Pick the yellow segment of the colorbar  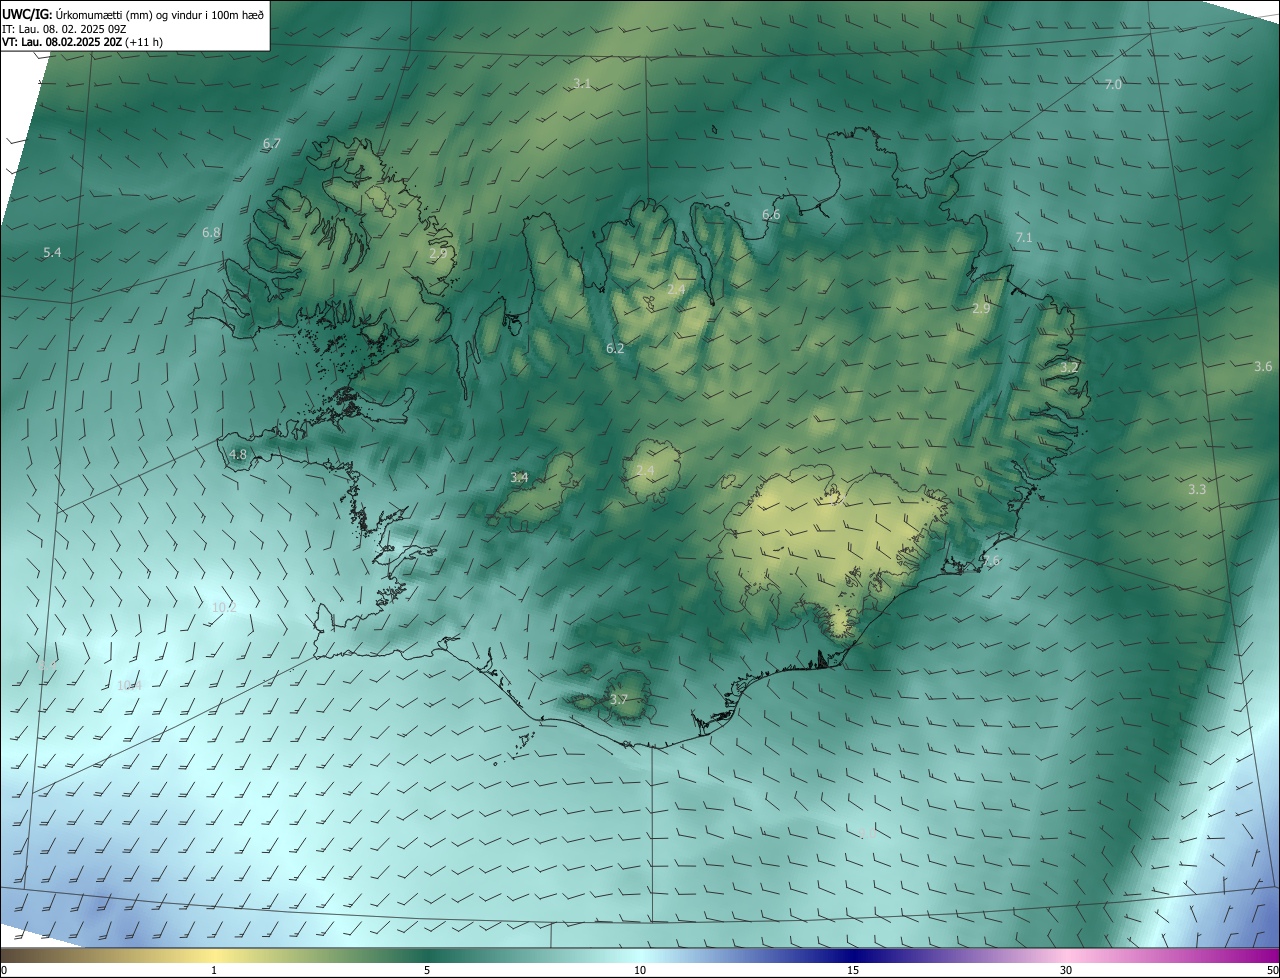214,955
